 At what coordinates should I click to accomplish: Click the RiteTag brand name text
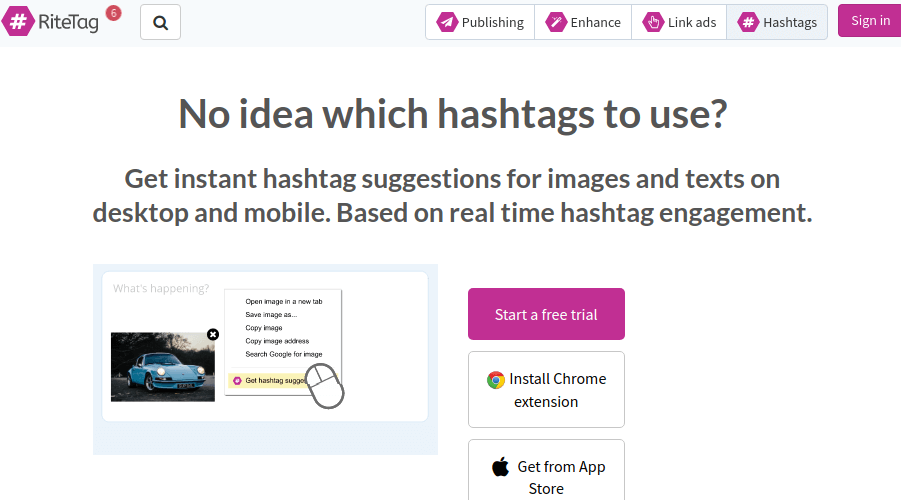(x=68, y=22)
